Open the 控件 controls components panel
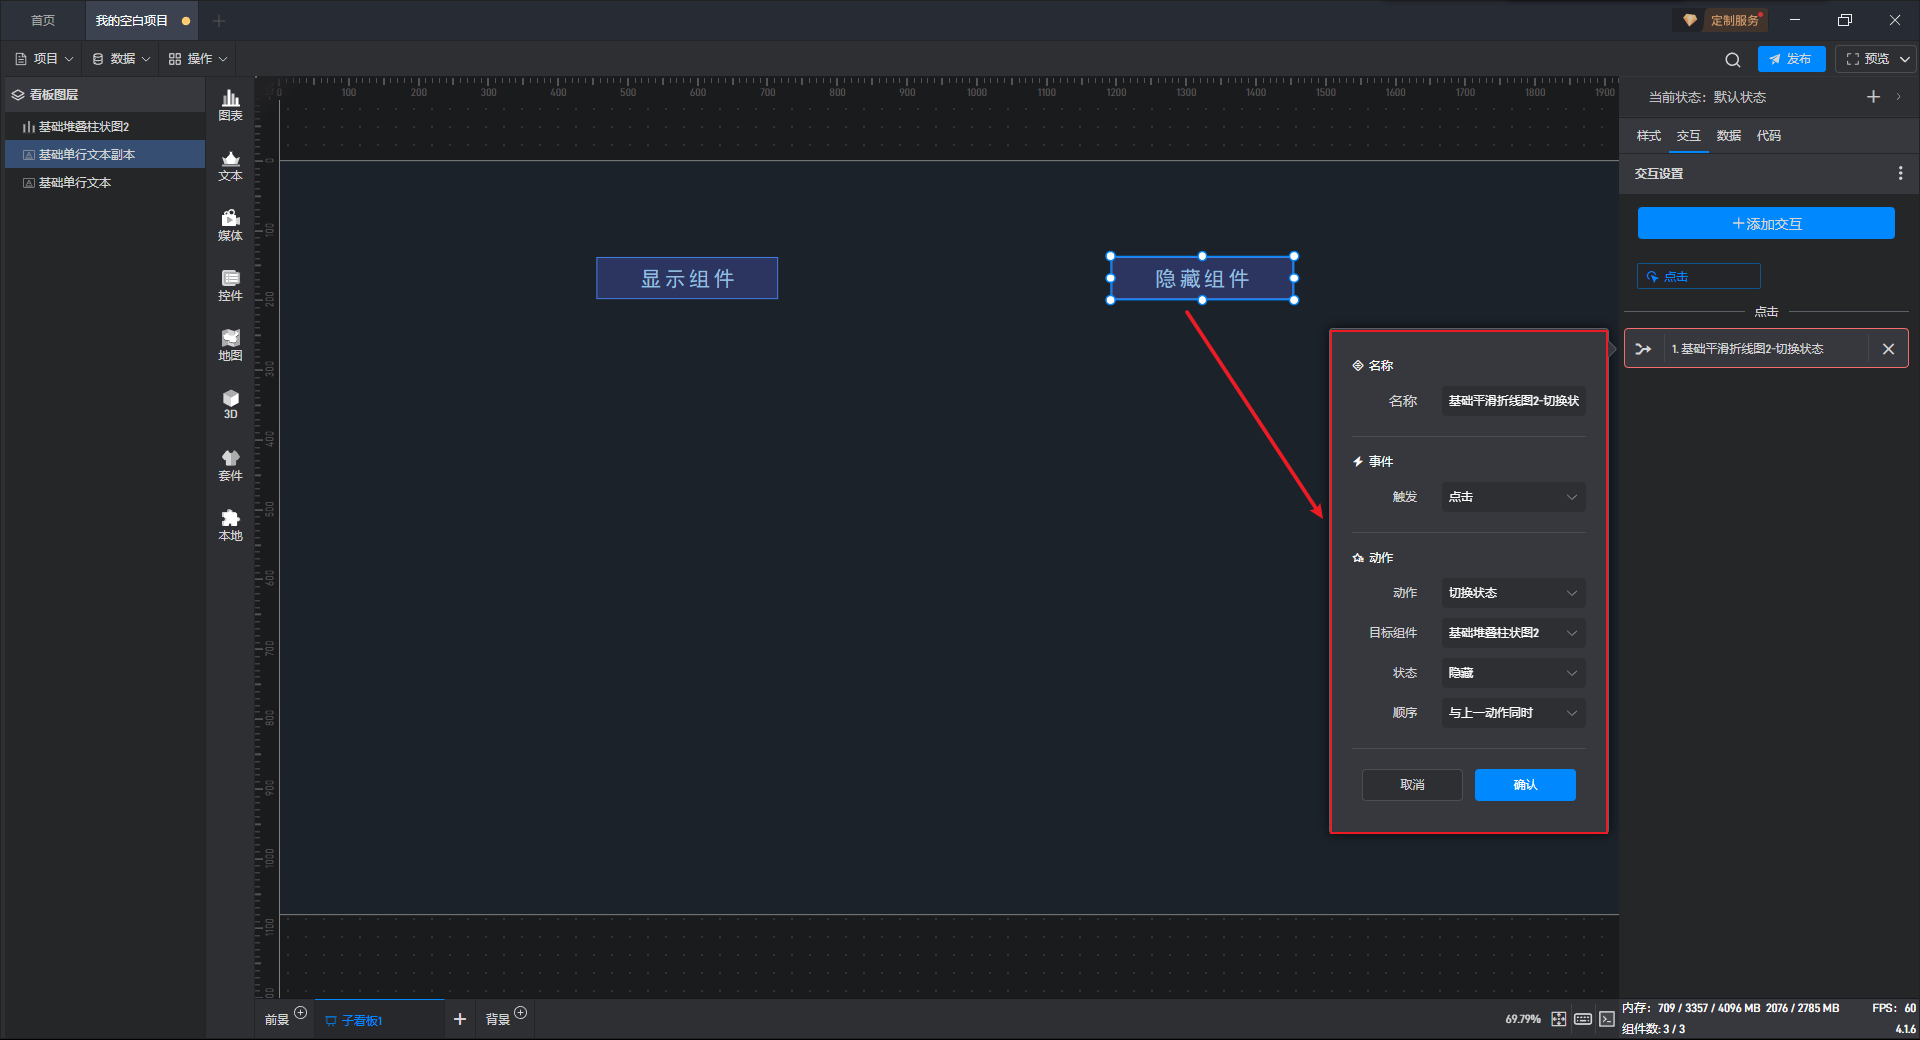 230,285
